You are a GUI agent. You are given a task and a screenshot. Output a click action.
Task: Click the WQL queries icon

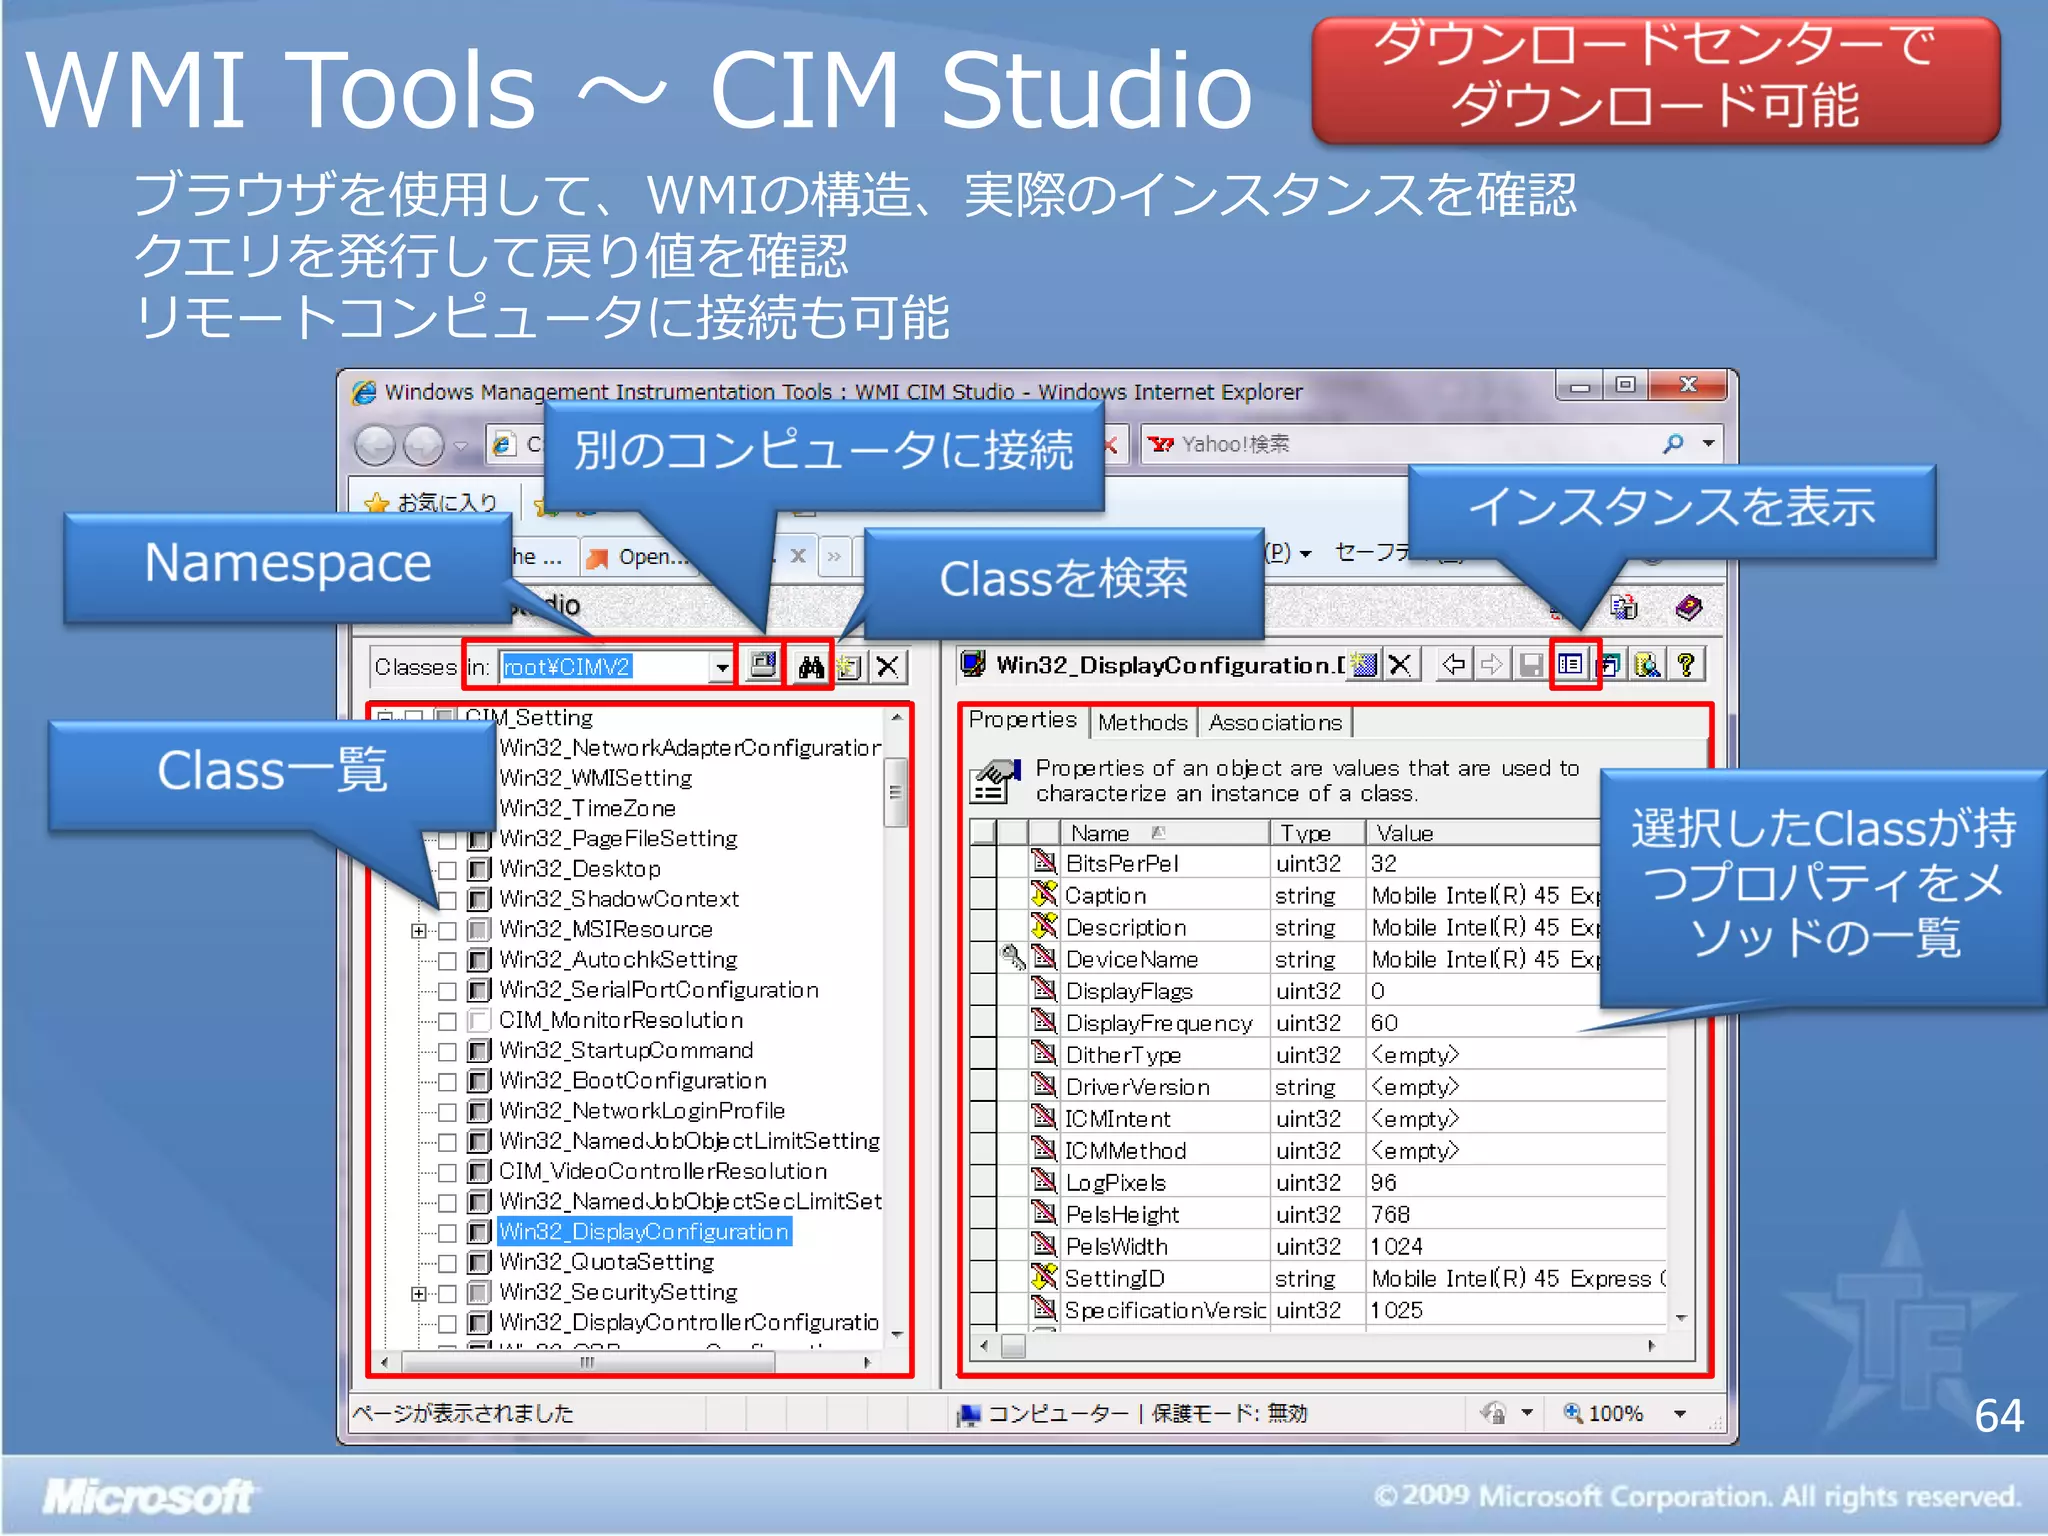[x=1647, y=664]
